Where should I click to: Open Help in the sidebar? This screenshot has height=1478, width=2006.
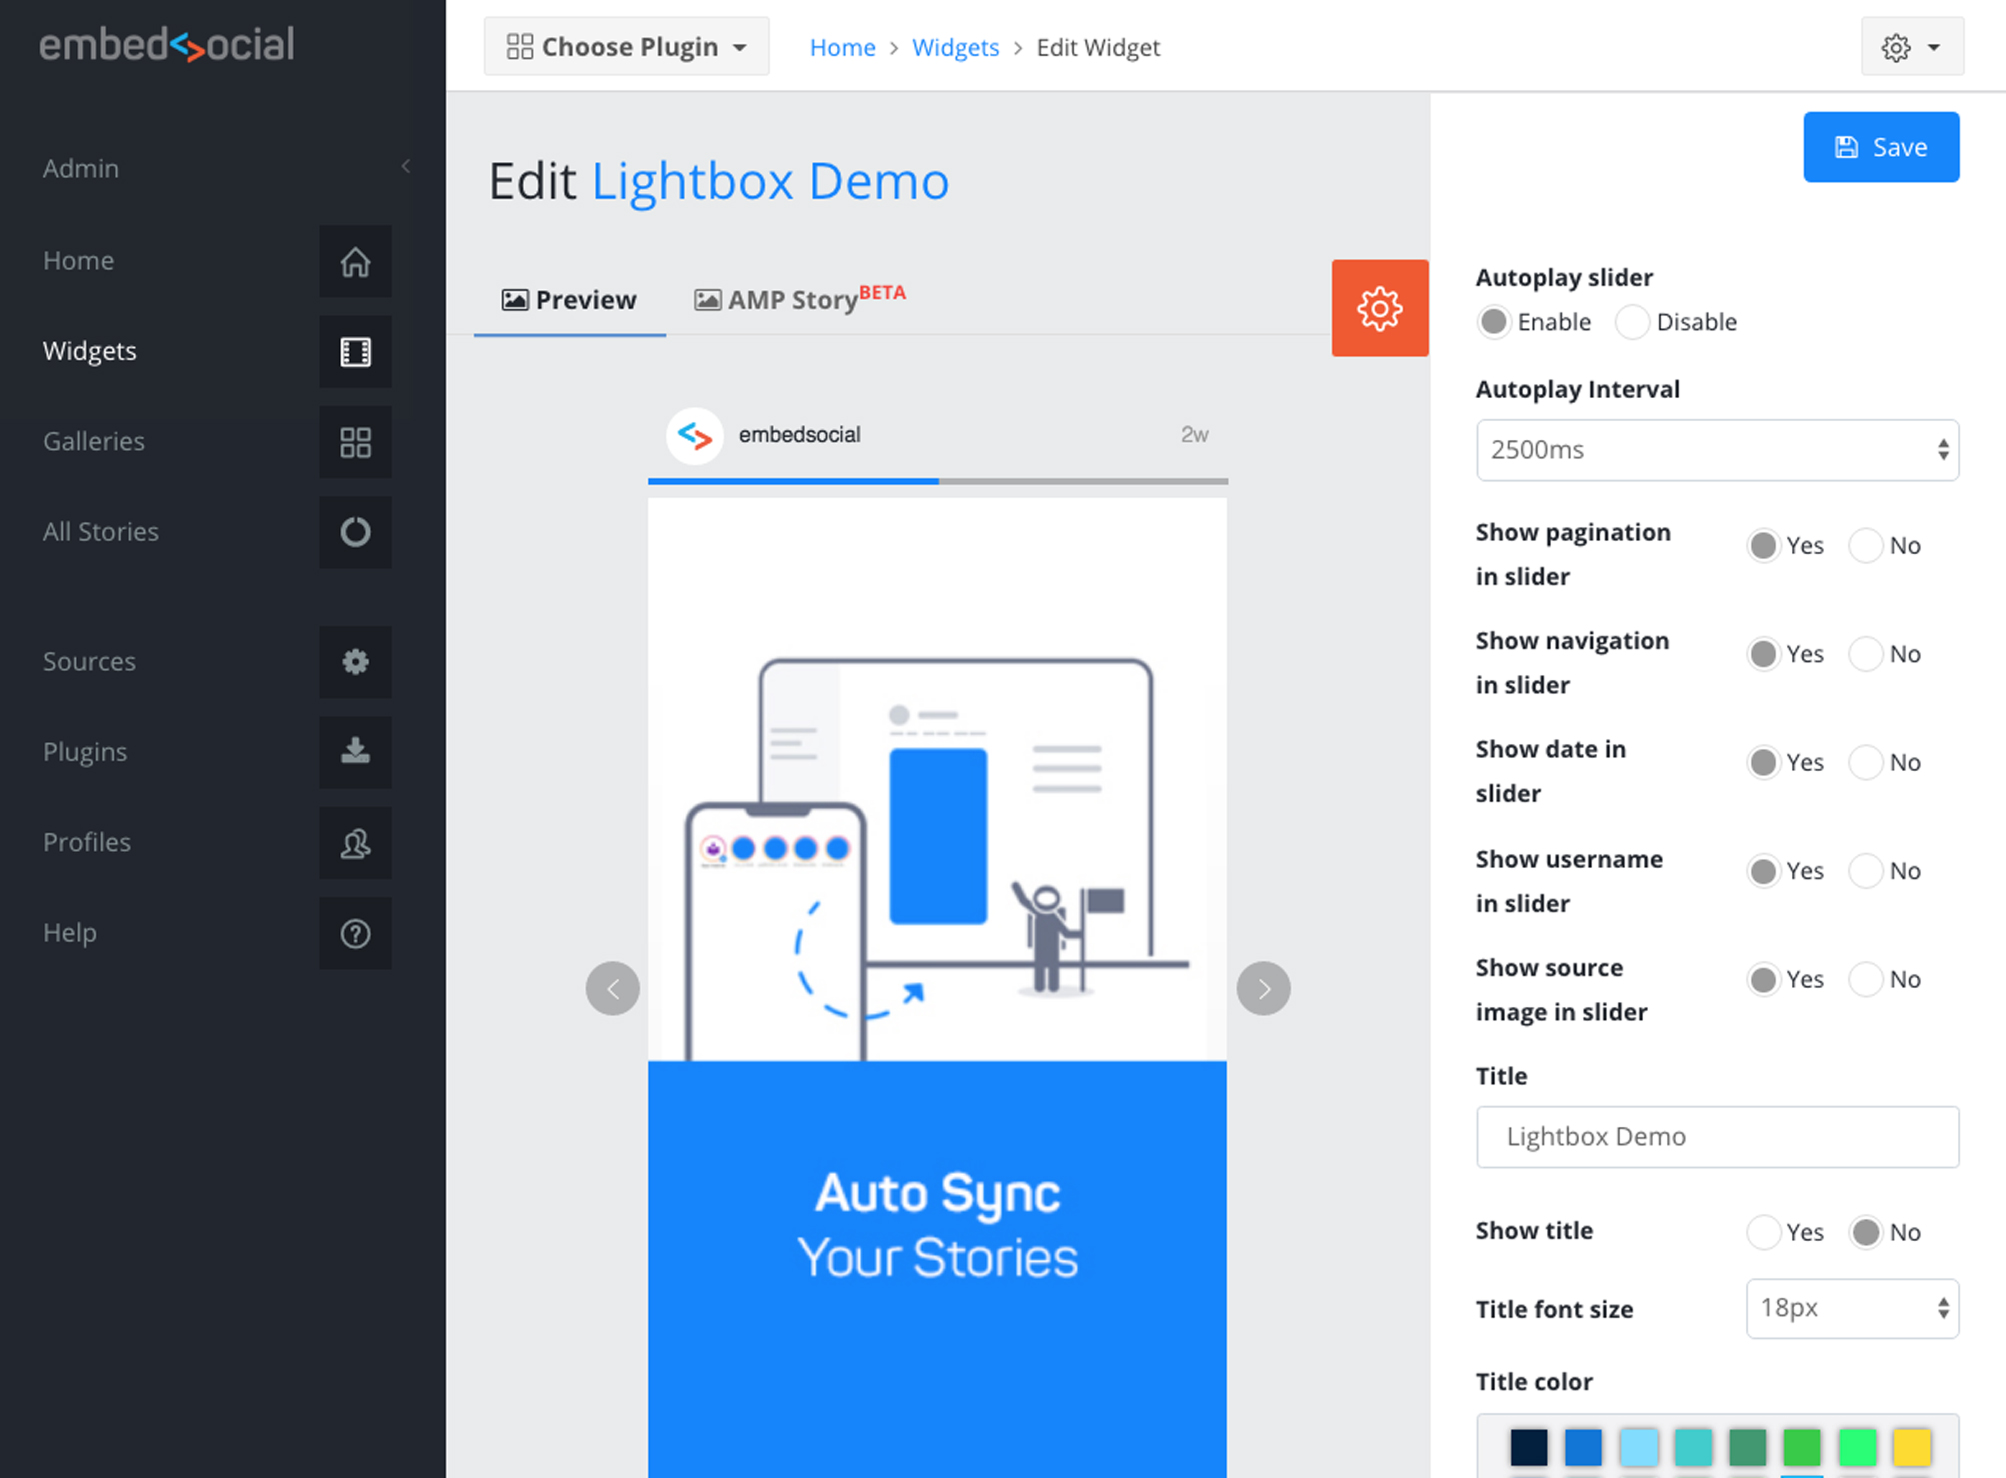(x=70, y=933)
